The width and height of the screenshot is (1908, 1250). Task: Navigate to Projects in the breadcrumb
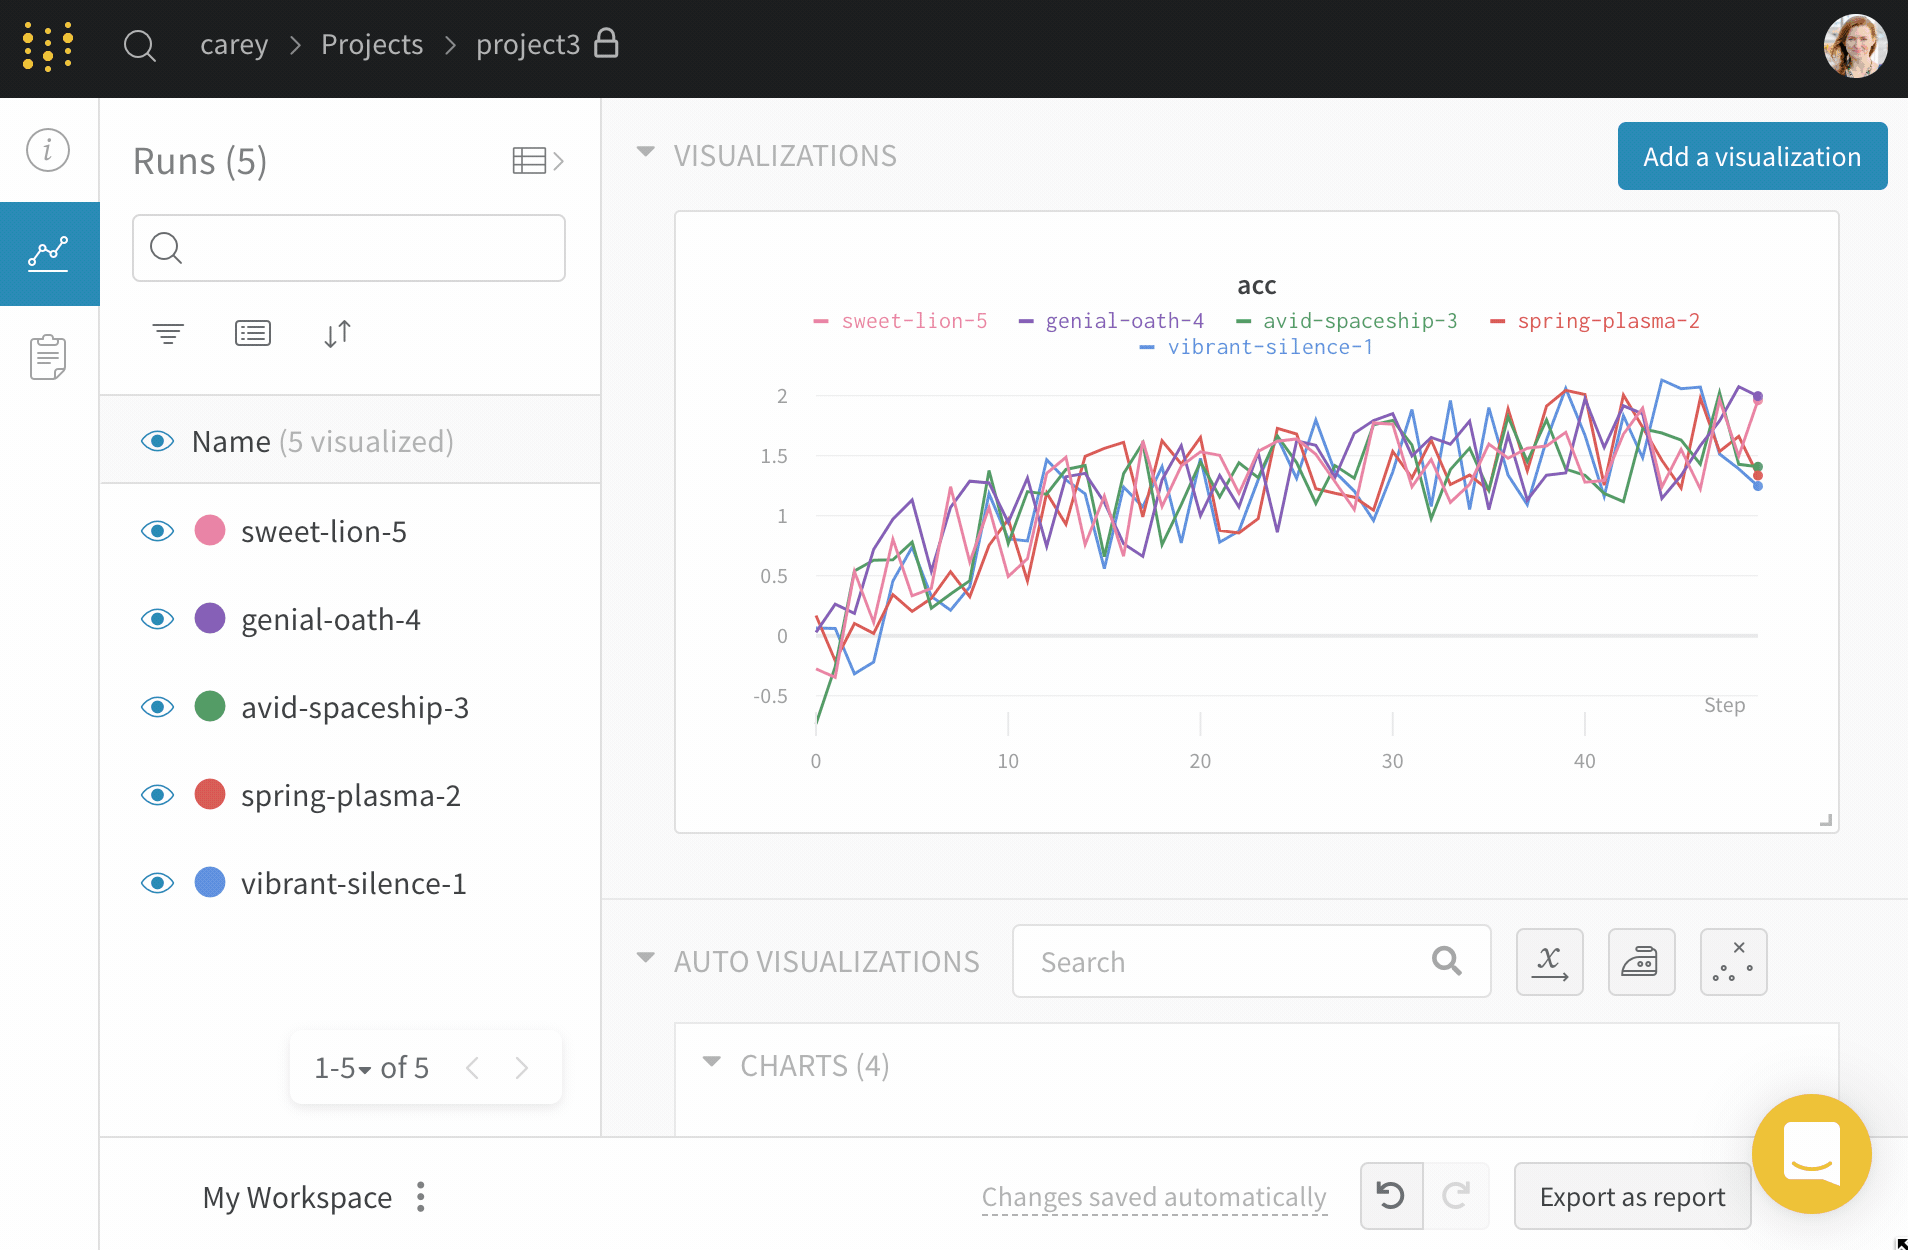pos(372,45)
